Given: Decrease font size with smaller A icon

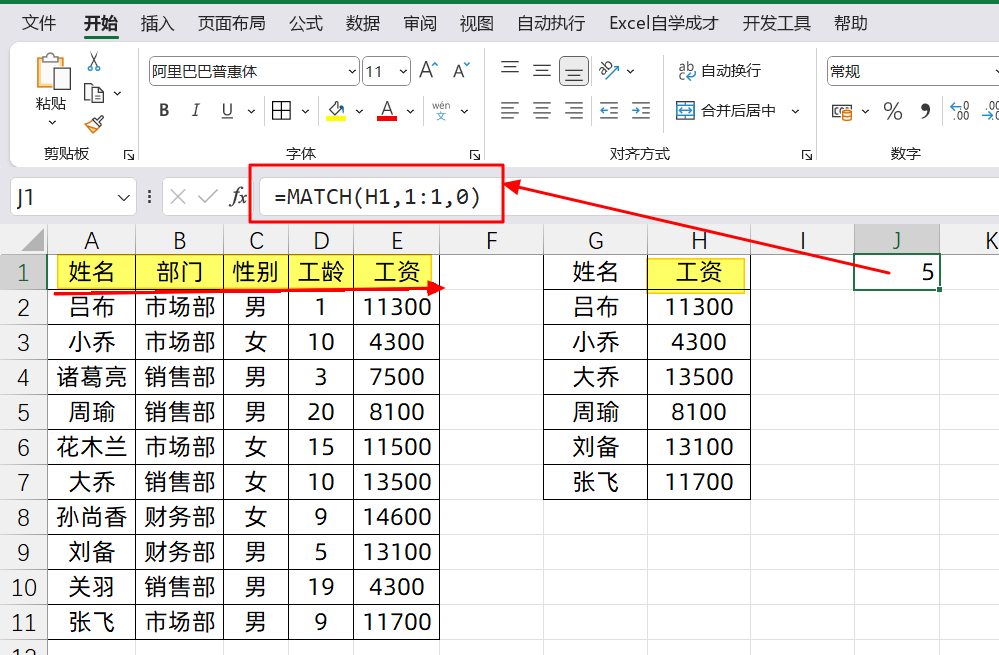Looking at the screenshot, I should [x=461, y=70].
